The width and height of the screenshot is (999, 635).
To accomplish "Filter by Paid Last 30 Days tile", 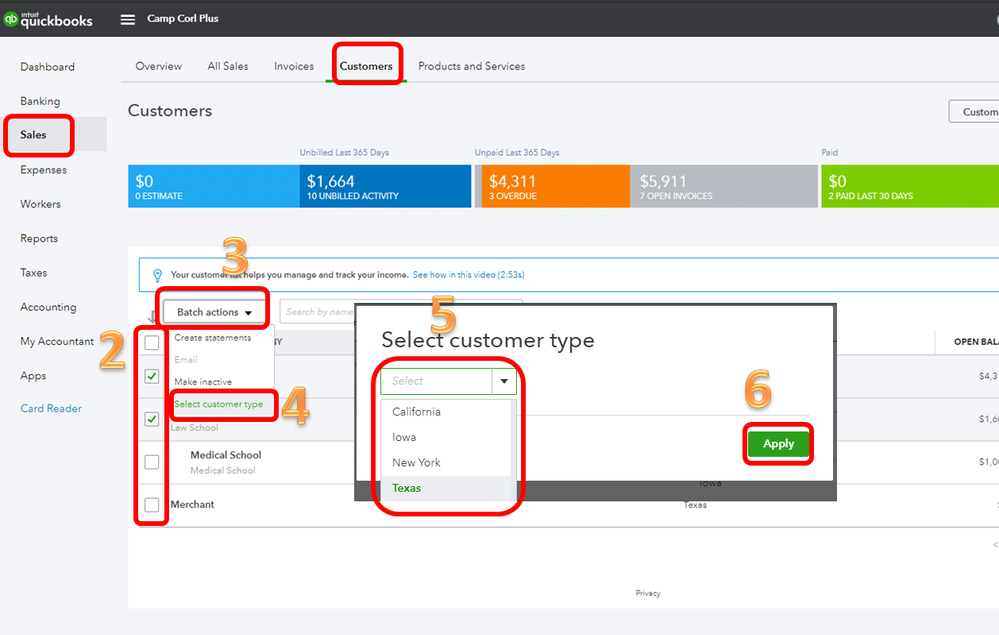I will point(910,186).
